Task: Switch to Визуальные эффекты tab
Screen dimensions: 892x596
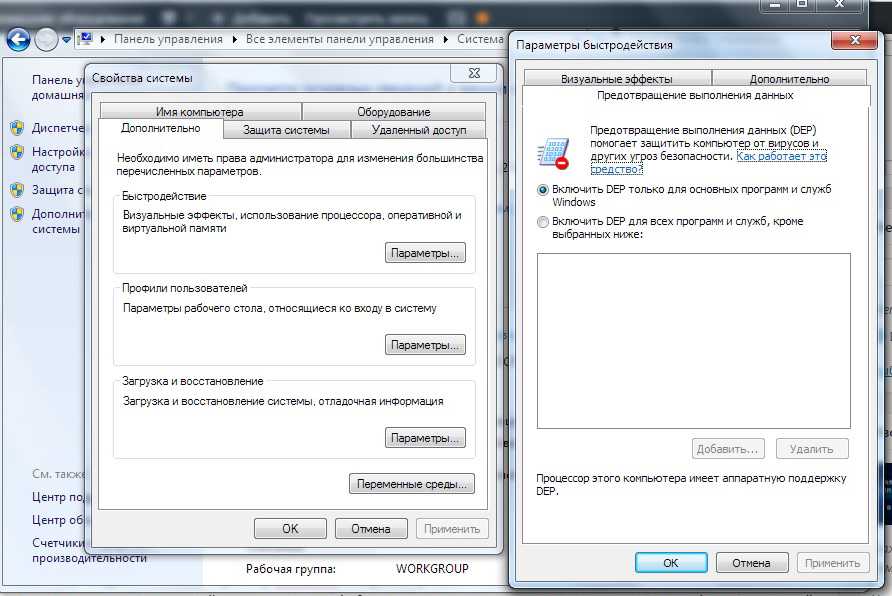Action: click(x=617, y=78)
